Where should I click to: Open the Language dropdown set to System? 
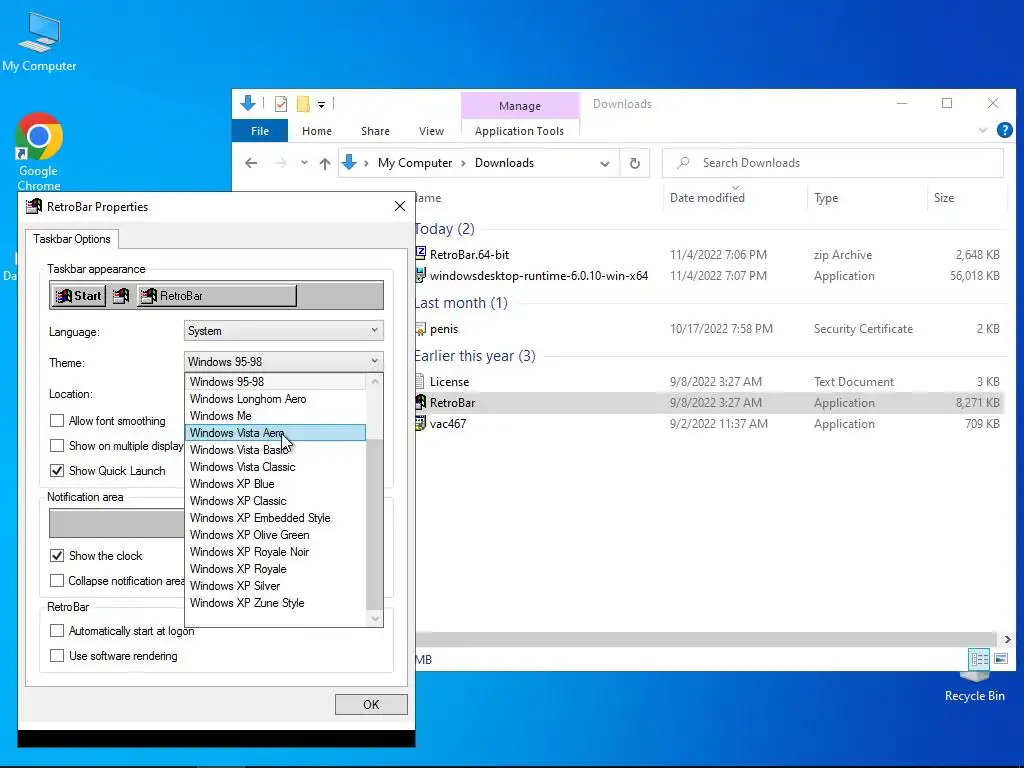[283, 331]
